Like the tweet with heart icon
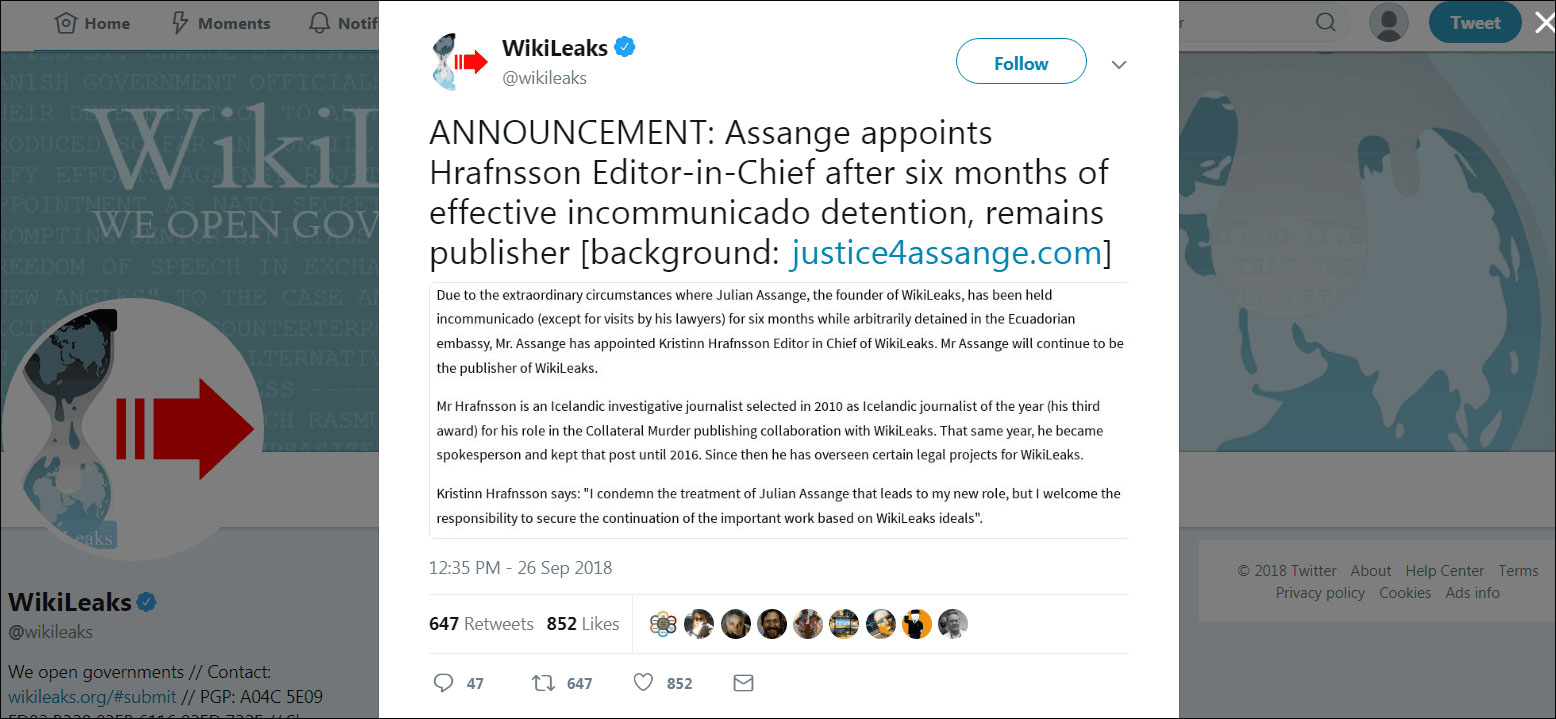This screenshot has height=719, width=1556. 644,683
